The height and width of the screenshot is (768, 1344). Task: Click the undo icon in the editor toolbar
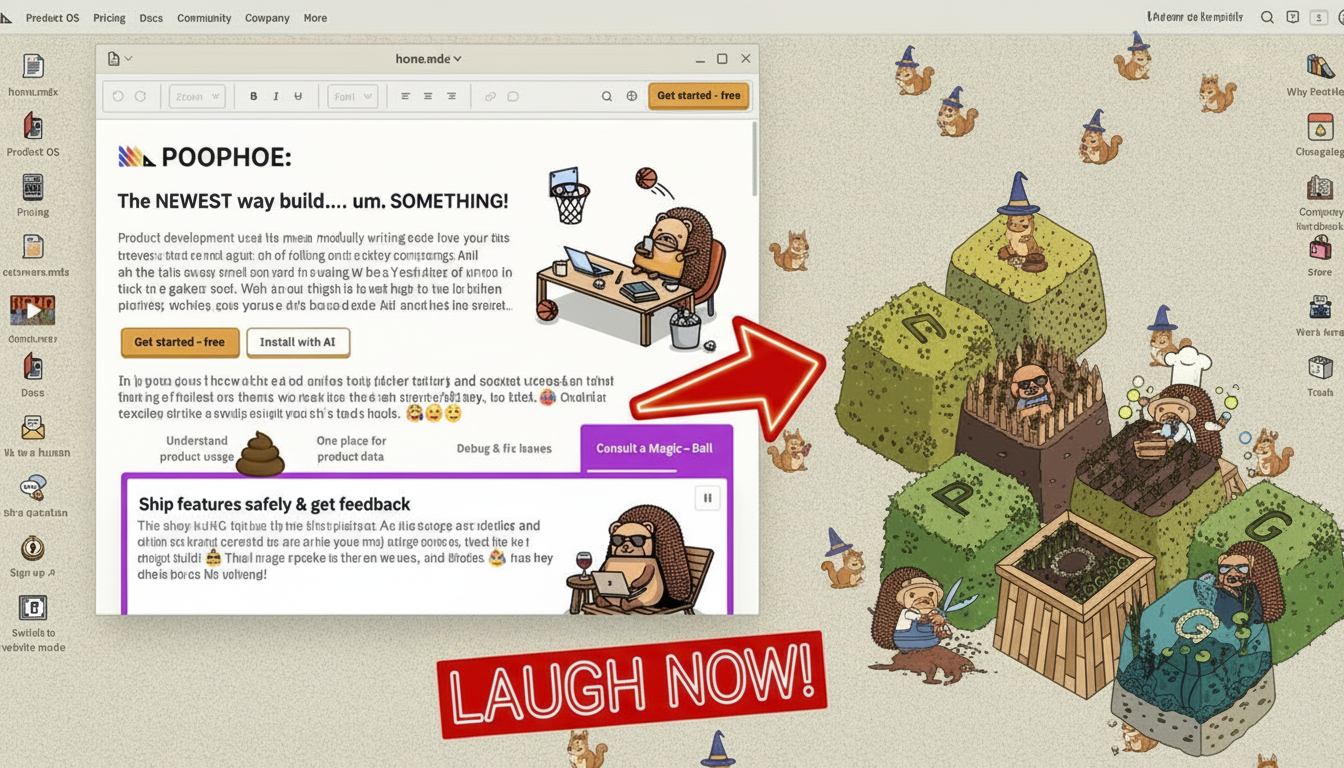click(x=118, y=96)
